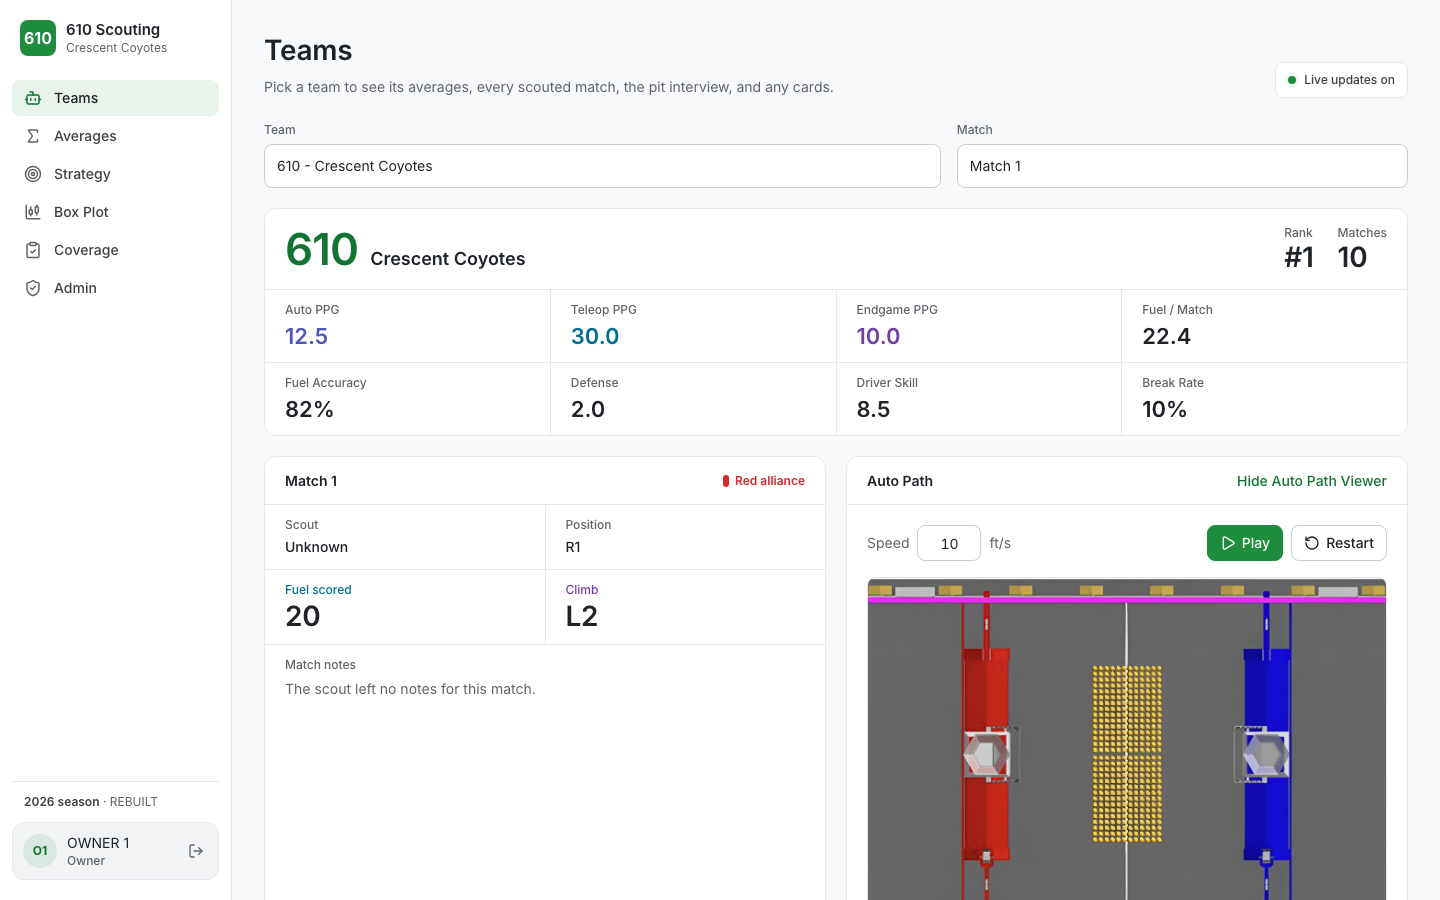Click the Driver Skill value 8.5
The height and width of the screenshot is (900, 1440).
pyautogui.click(x=873, y=409)
